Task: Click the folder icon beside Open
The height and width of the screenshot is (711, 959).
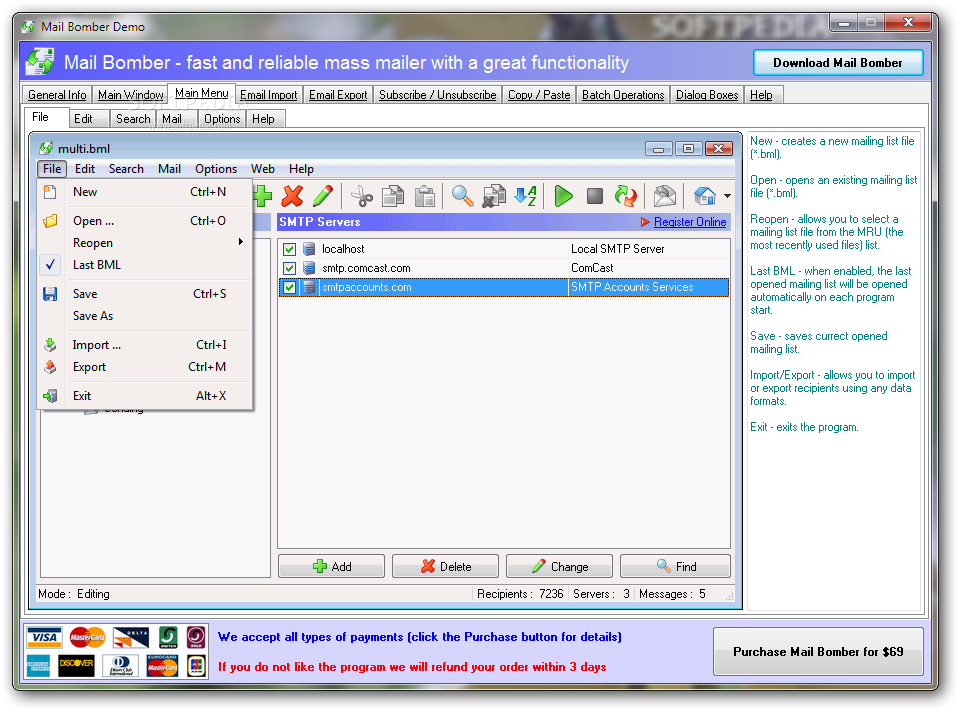Action: click(x=50, y=221)
